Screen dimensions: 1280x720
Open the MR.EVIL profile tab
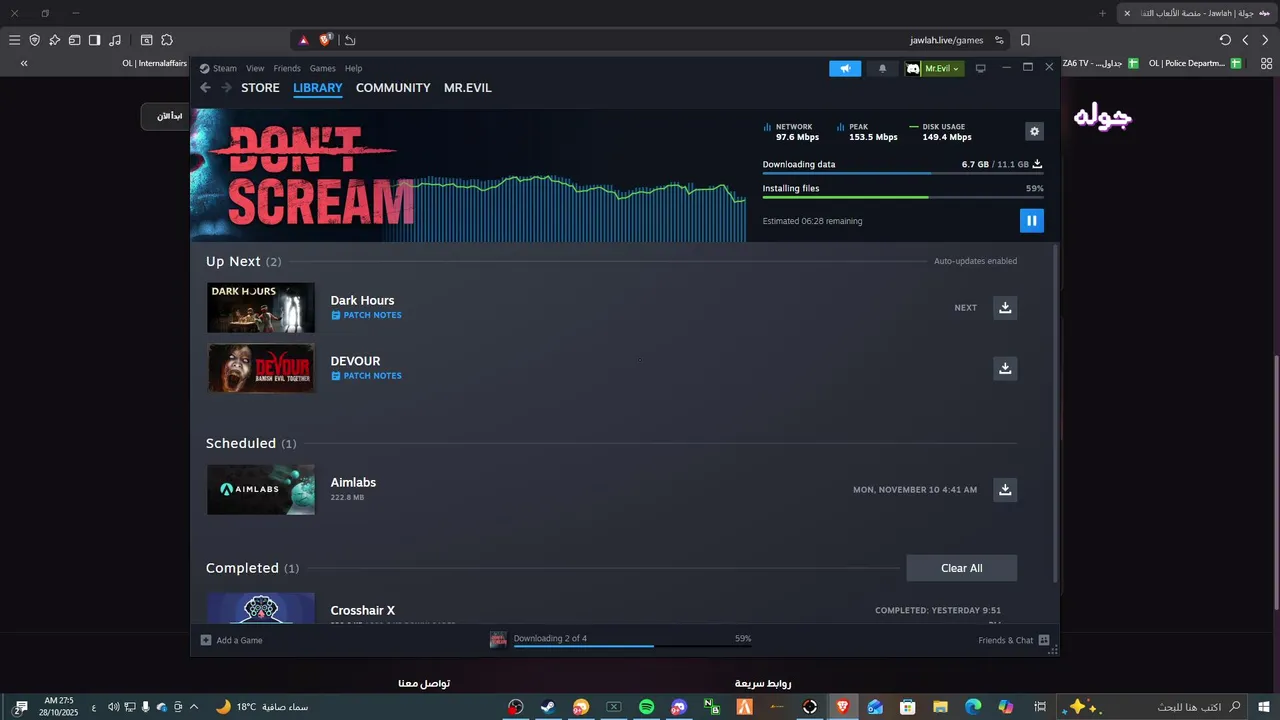467,88
